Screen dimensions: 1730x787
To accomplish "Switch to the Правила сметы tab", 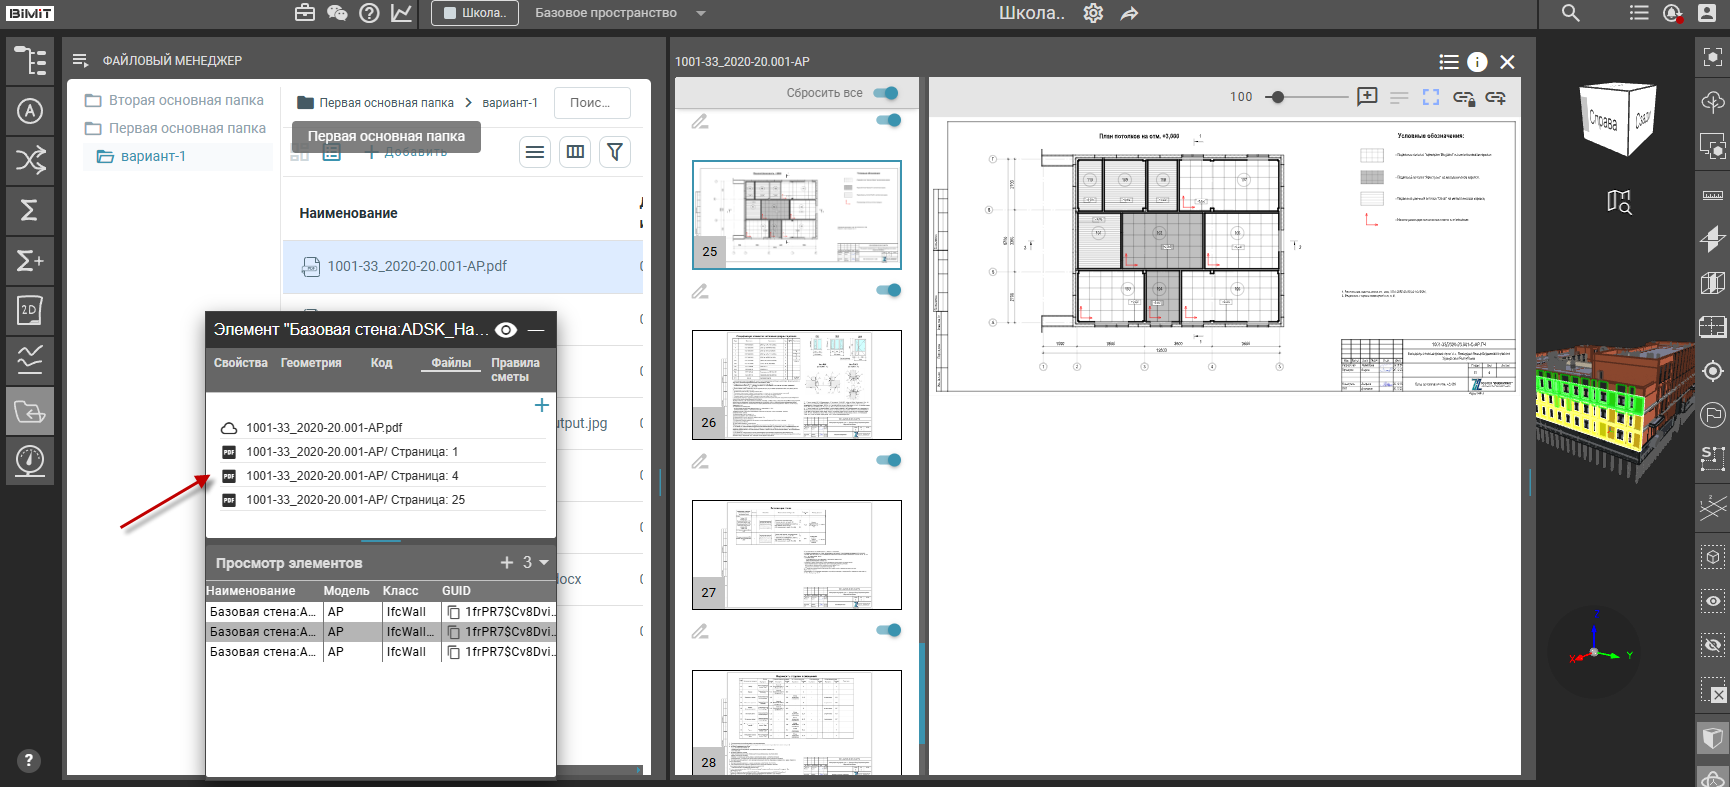I will click(x=515, y=370).
